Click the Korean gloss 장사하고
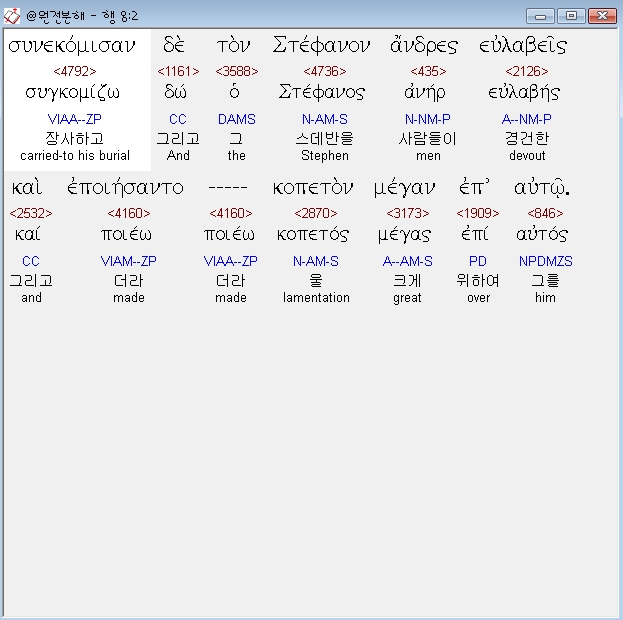This screenshot has height=620, width=623. click(x=75, y=138)
